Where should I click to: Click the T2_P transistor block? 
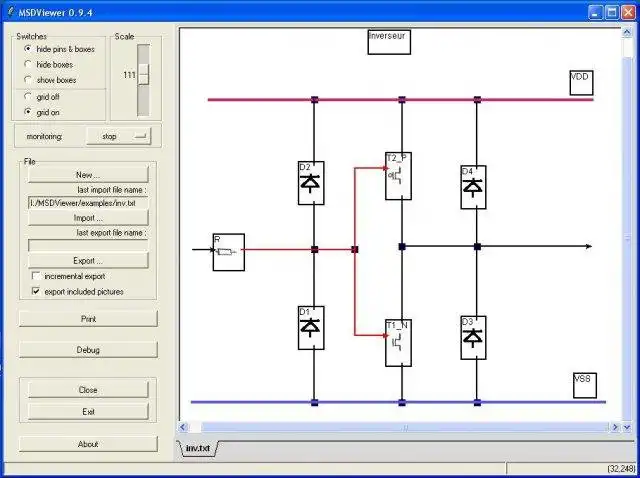coord(398,176)
